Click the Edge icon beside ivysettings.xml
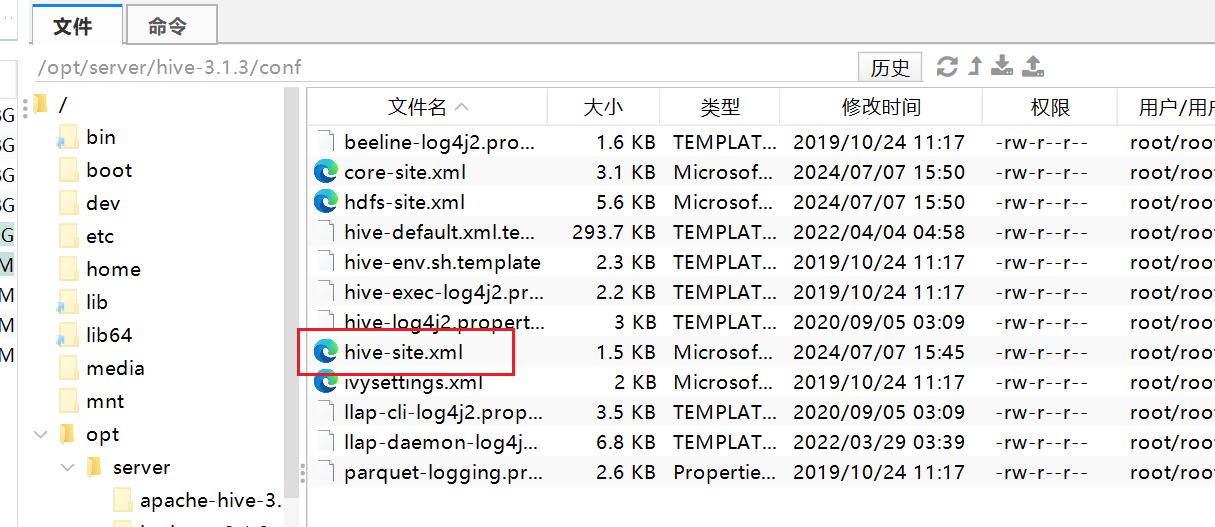1215x527 pixels. click(x=325, y=382)
